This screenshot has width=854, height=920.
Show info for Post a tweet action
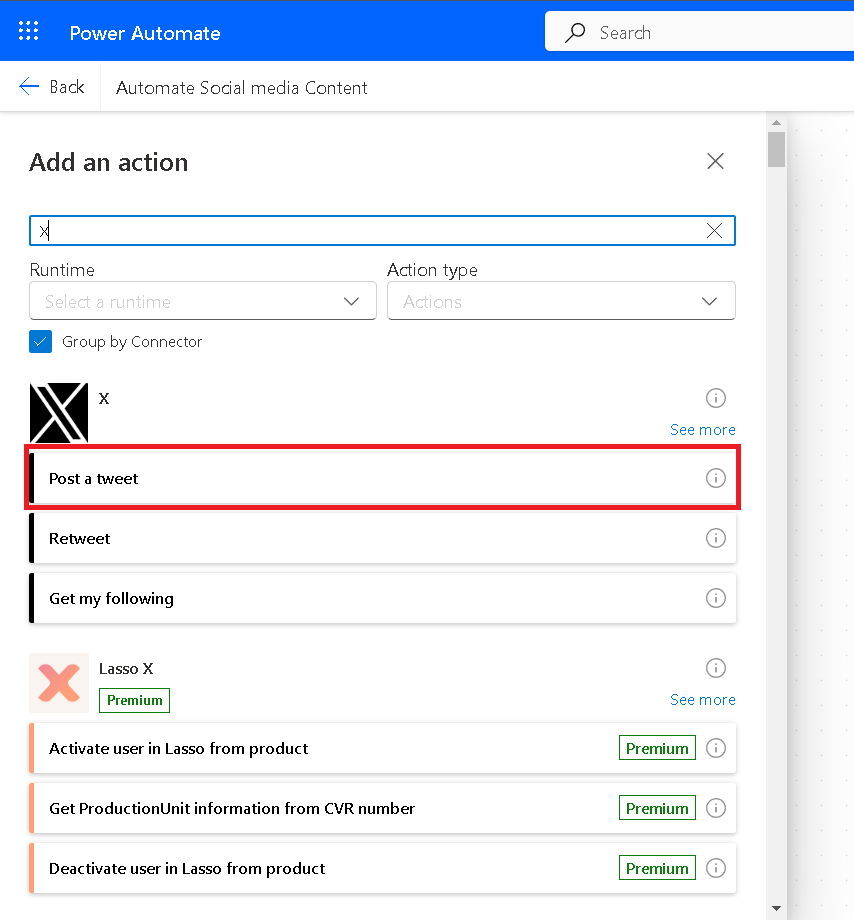715,478
